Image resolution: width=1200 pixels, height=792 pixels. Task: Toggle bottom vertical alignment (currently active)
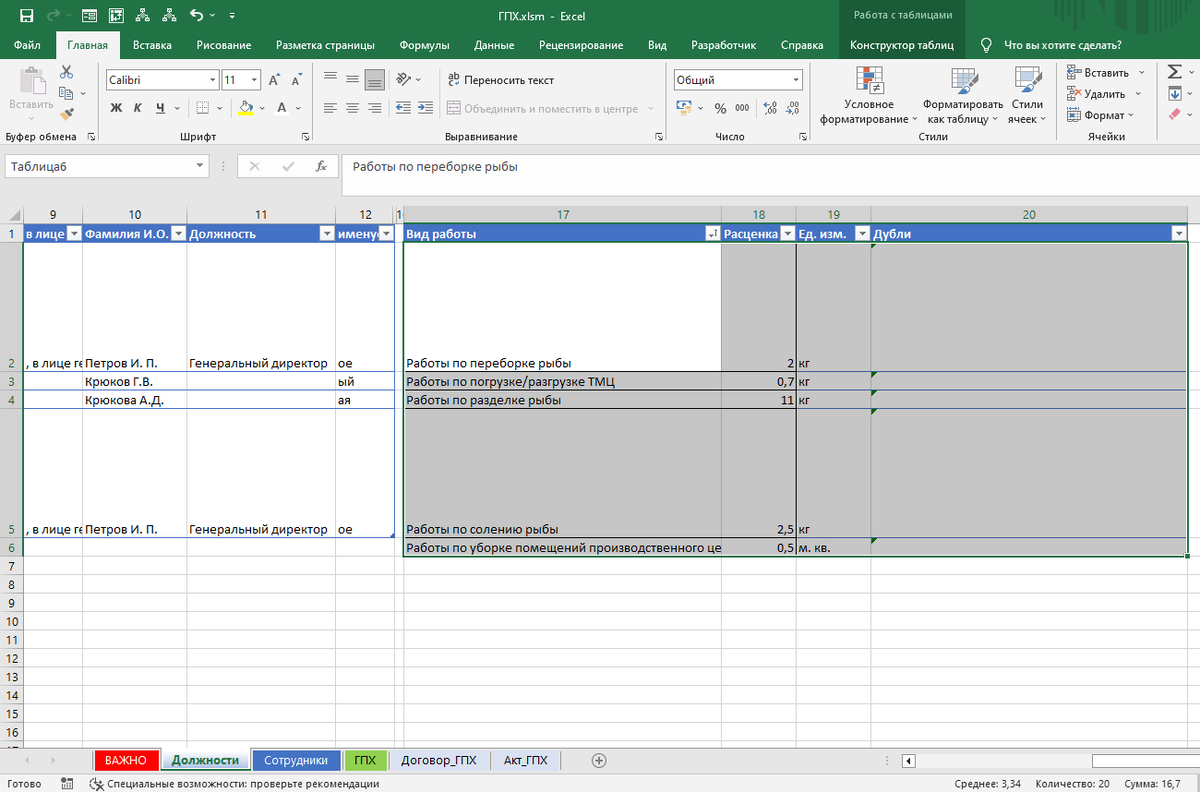[374, 80]
